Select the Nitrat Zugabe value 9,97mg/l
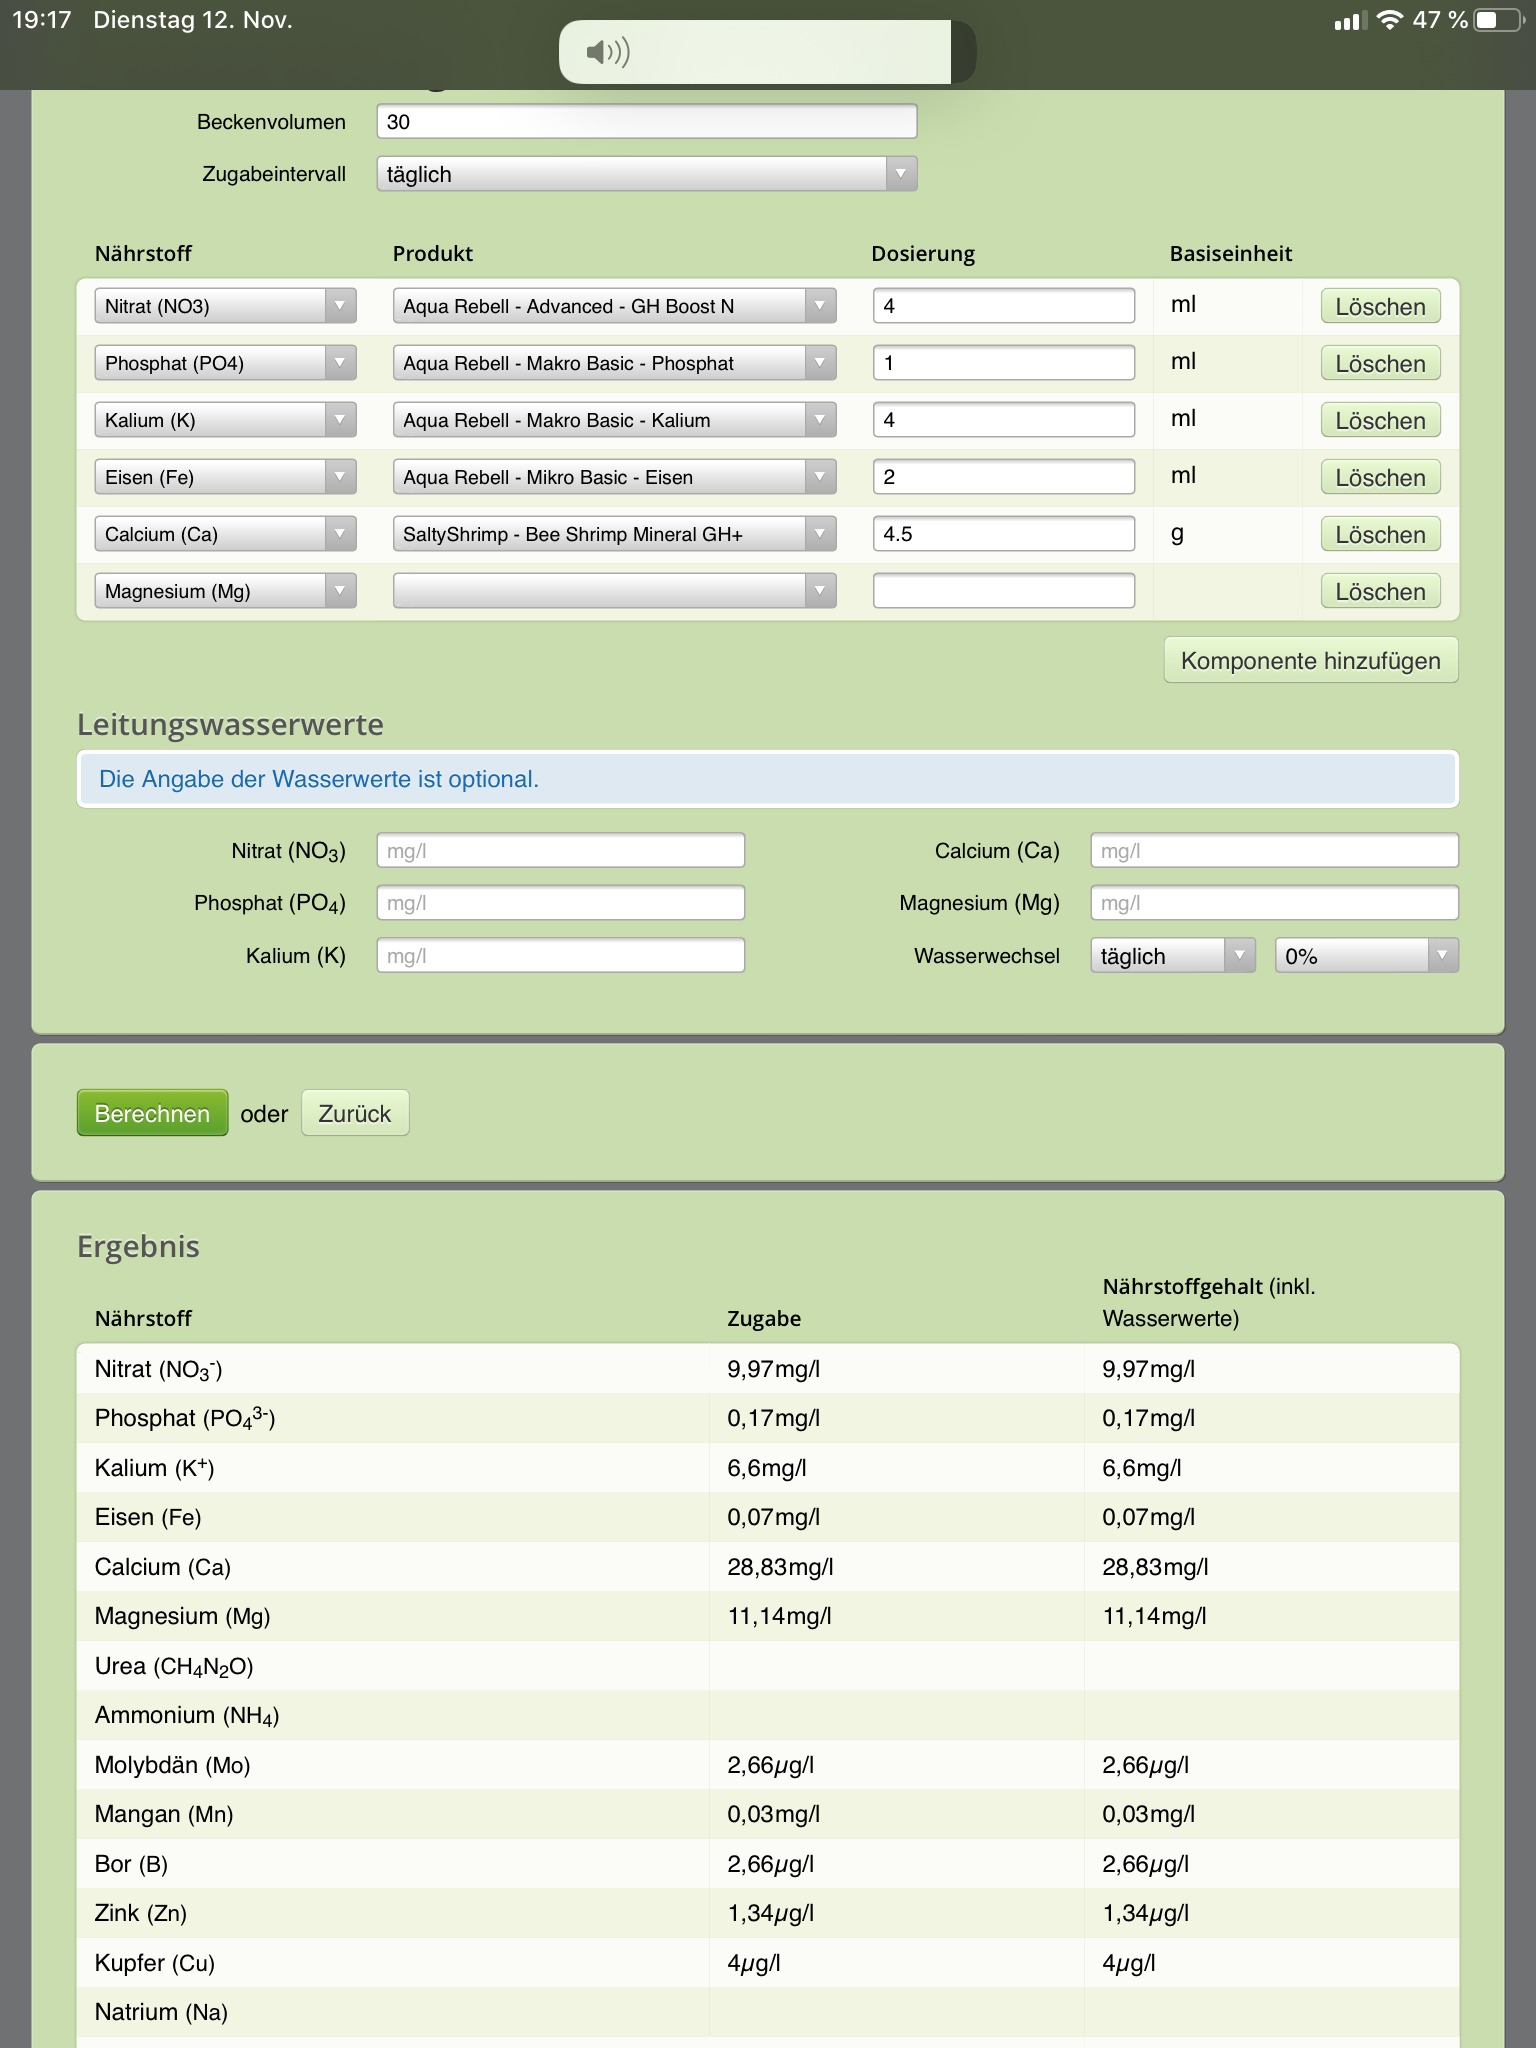1536x2048 pixels. [x=773, y=1369]
